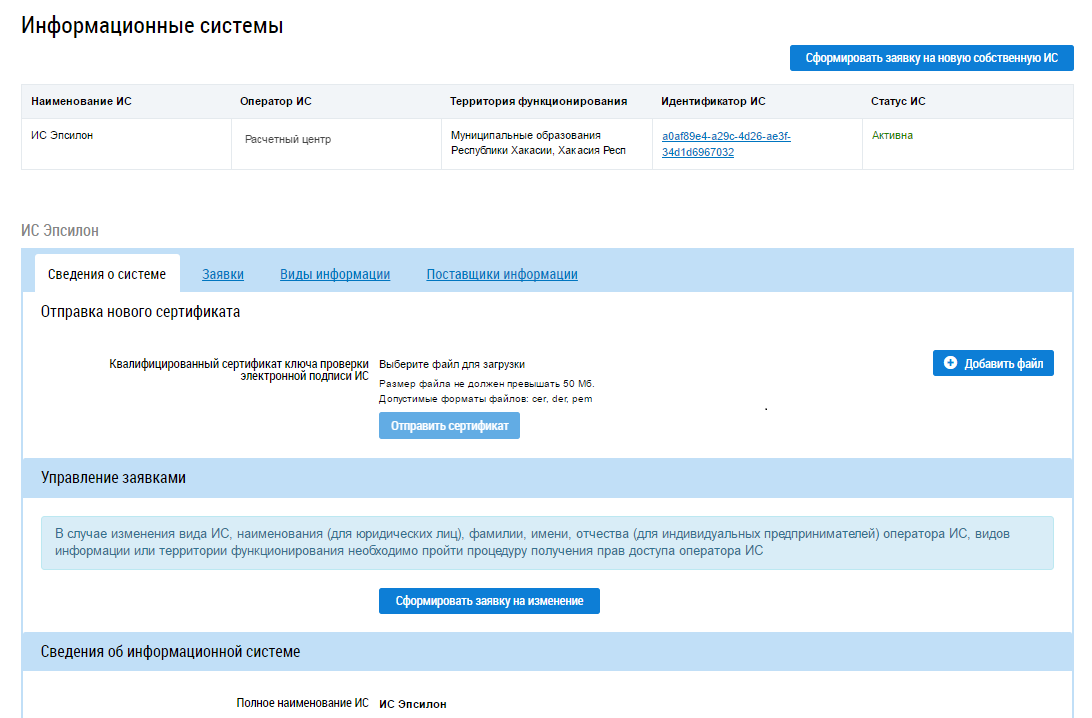Screen dimensions: 1092x718
Task: Click the Статус ИС column header
Action: (x=898, y=101)
